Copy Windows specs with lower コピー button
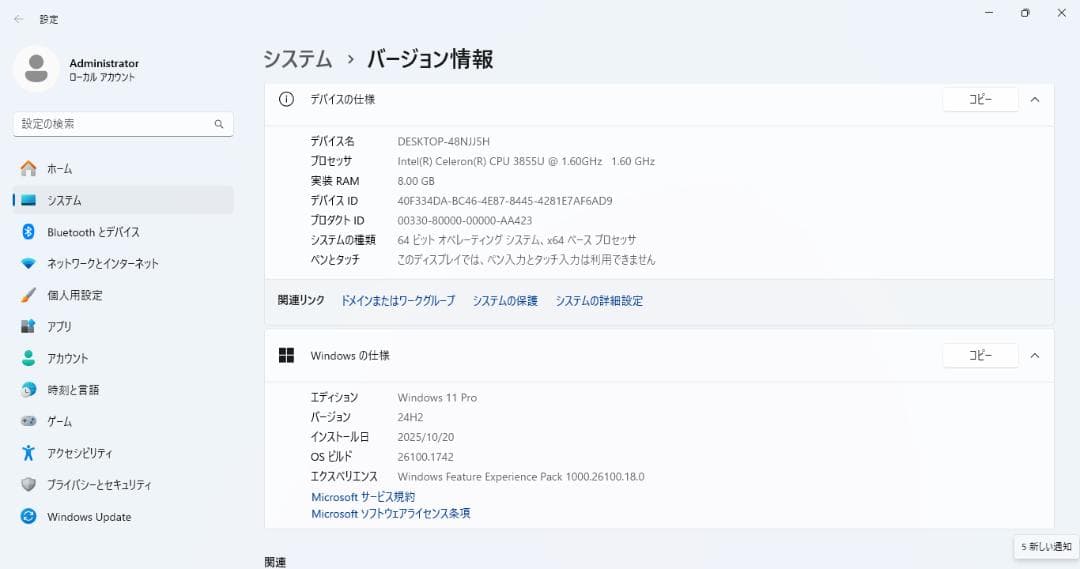 (980, 355)
